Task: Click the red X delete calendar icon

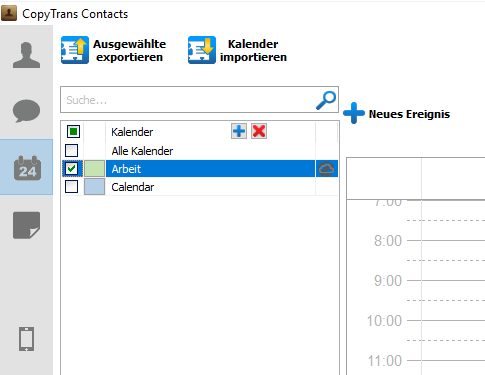Action: tap(259, 131)
